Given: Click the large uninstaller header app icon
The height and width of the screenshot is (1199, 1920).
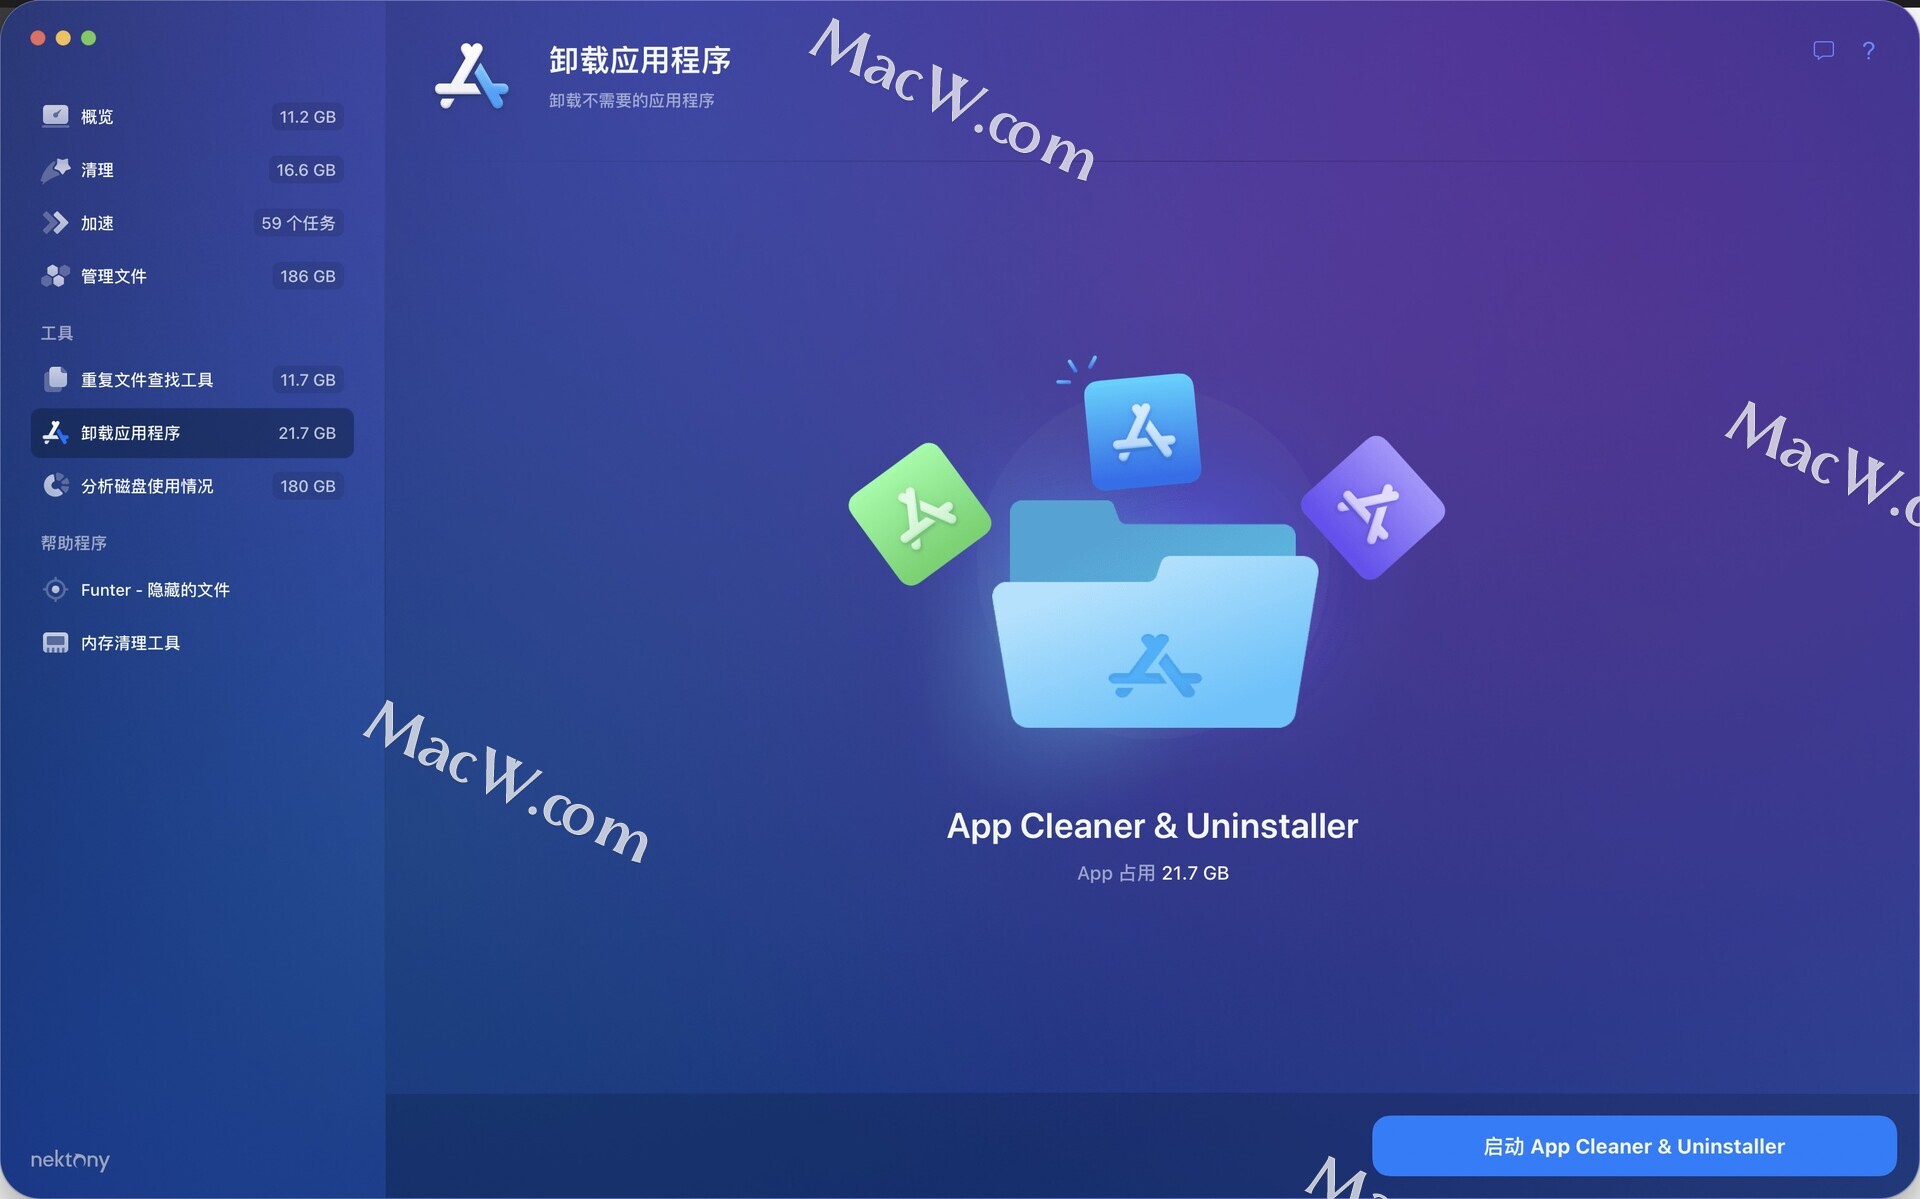Looking at the screenshot, I should click(x=472, y=76).
